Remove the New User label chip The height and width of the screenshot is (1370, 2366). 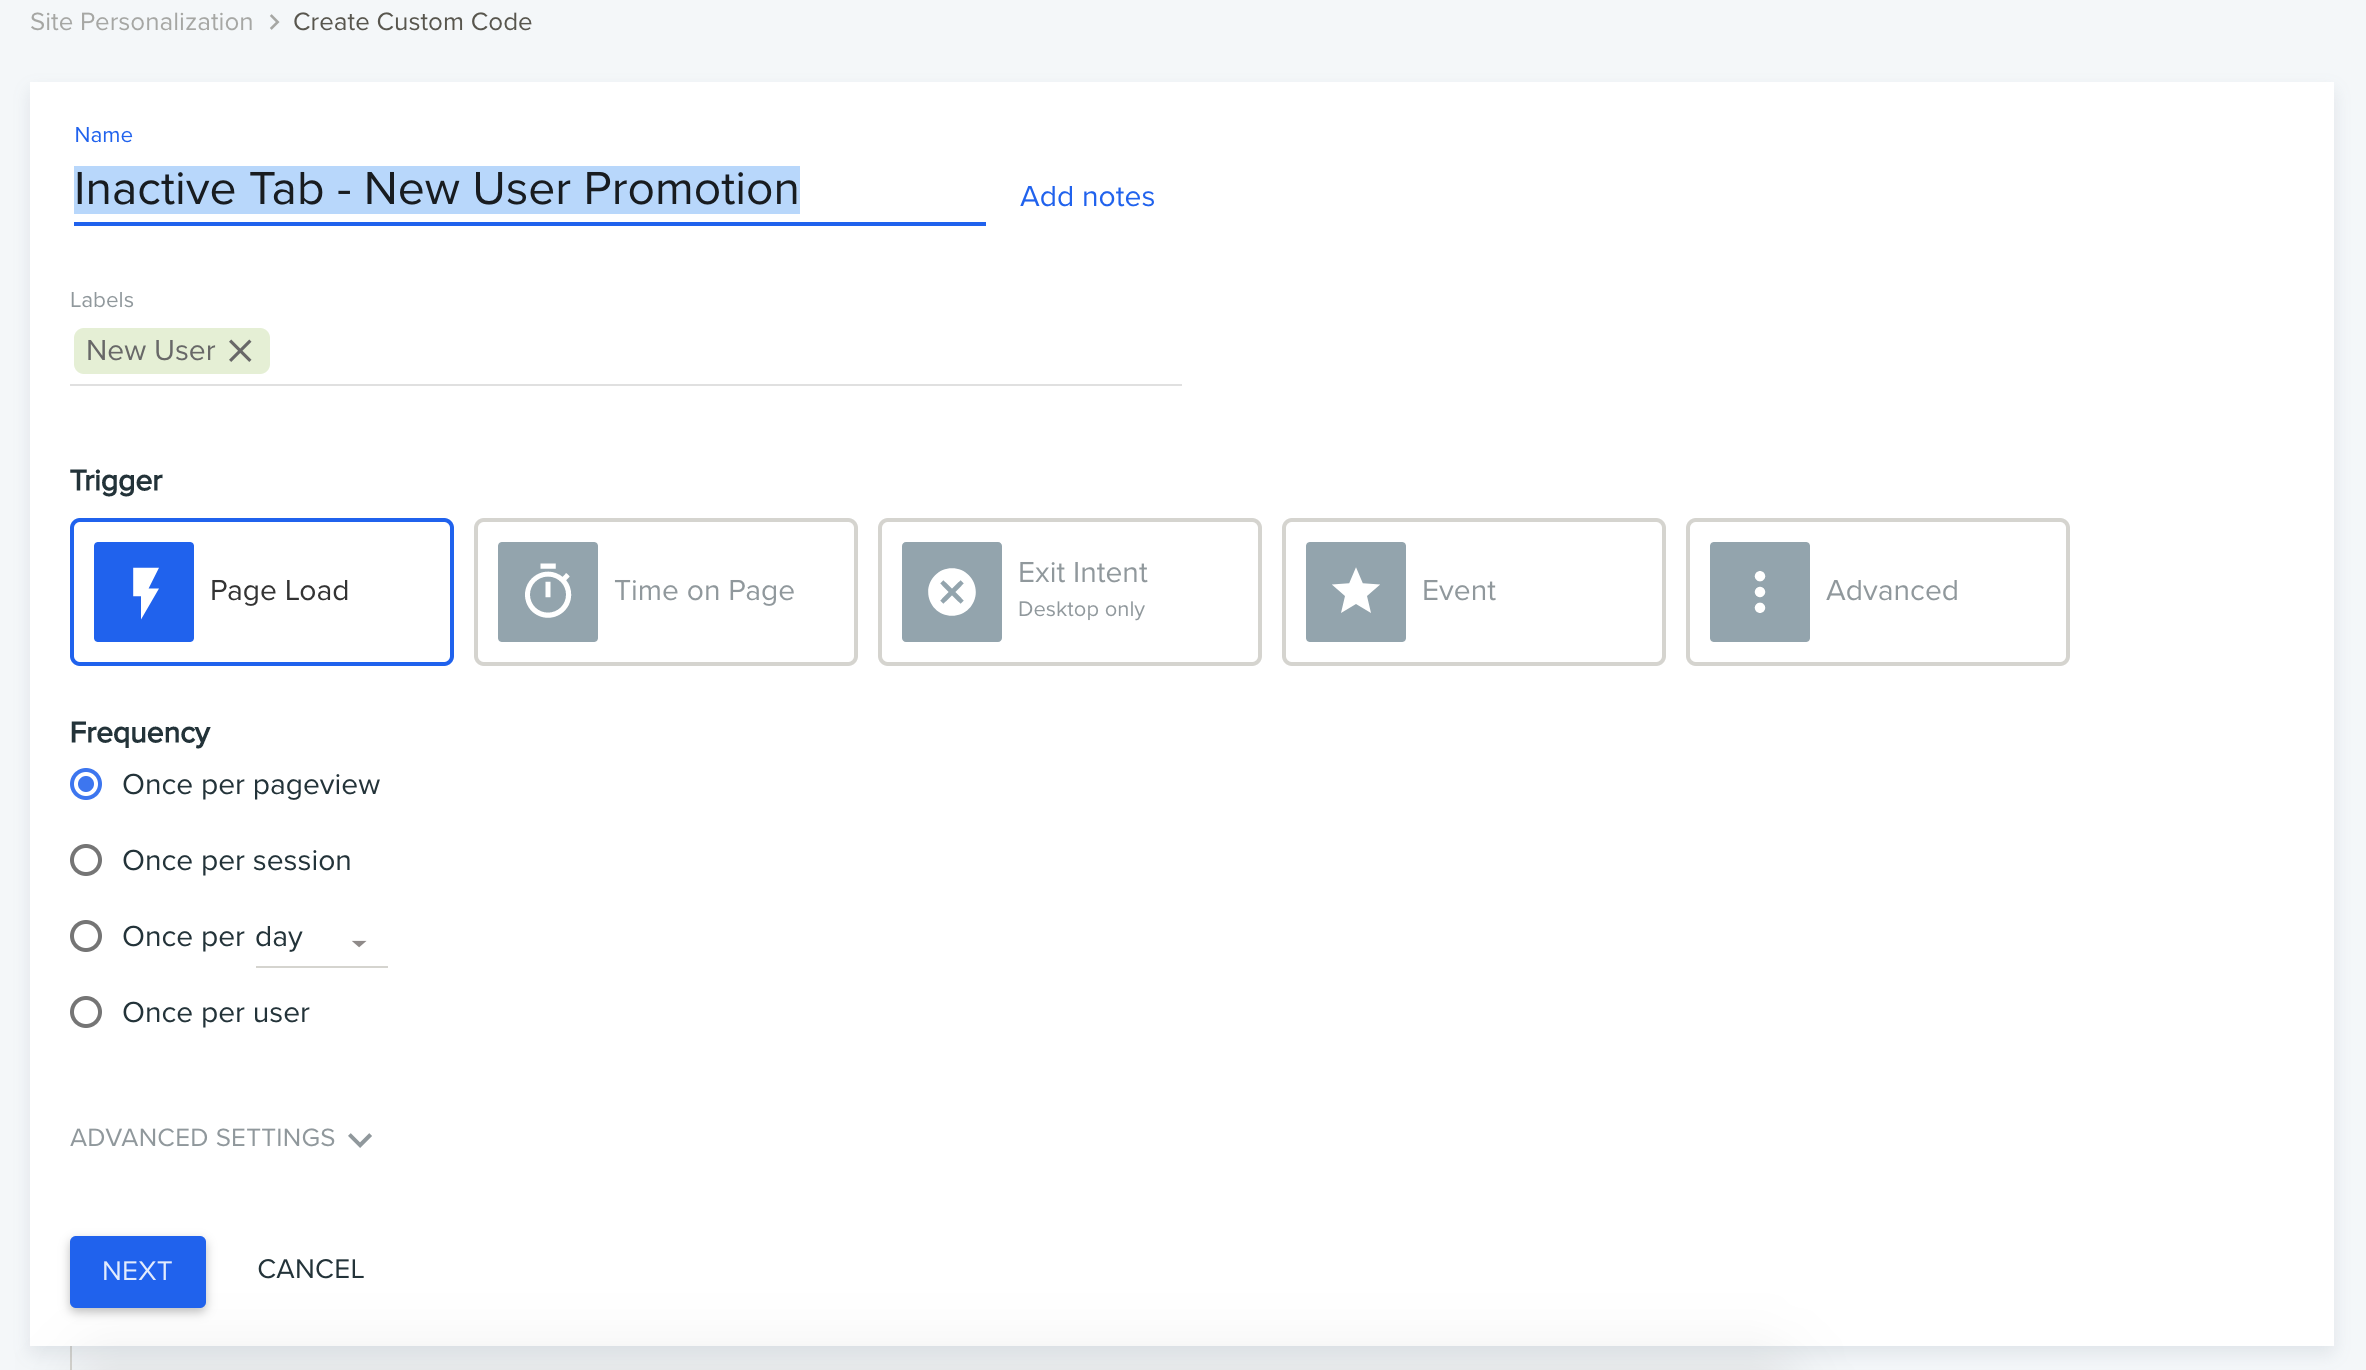click(x=240, y=351)
